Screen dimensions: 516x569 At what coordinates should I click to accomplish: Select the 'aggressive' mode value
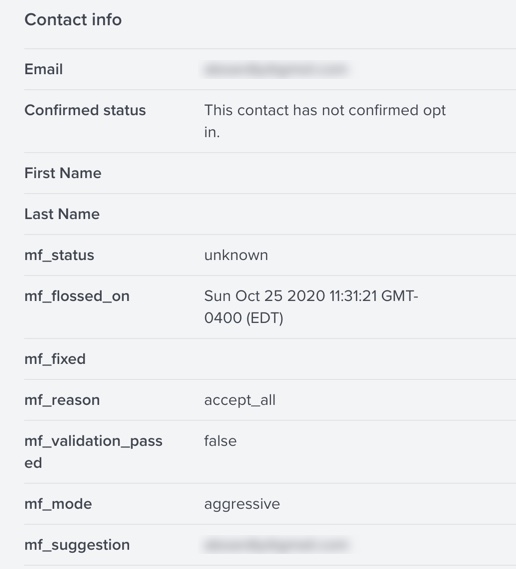pos(242,504)
